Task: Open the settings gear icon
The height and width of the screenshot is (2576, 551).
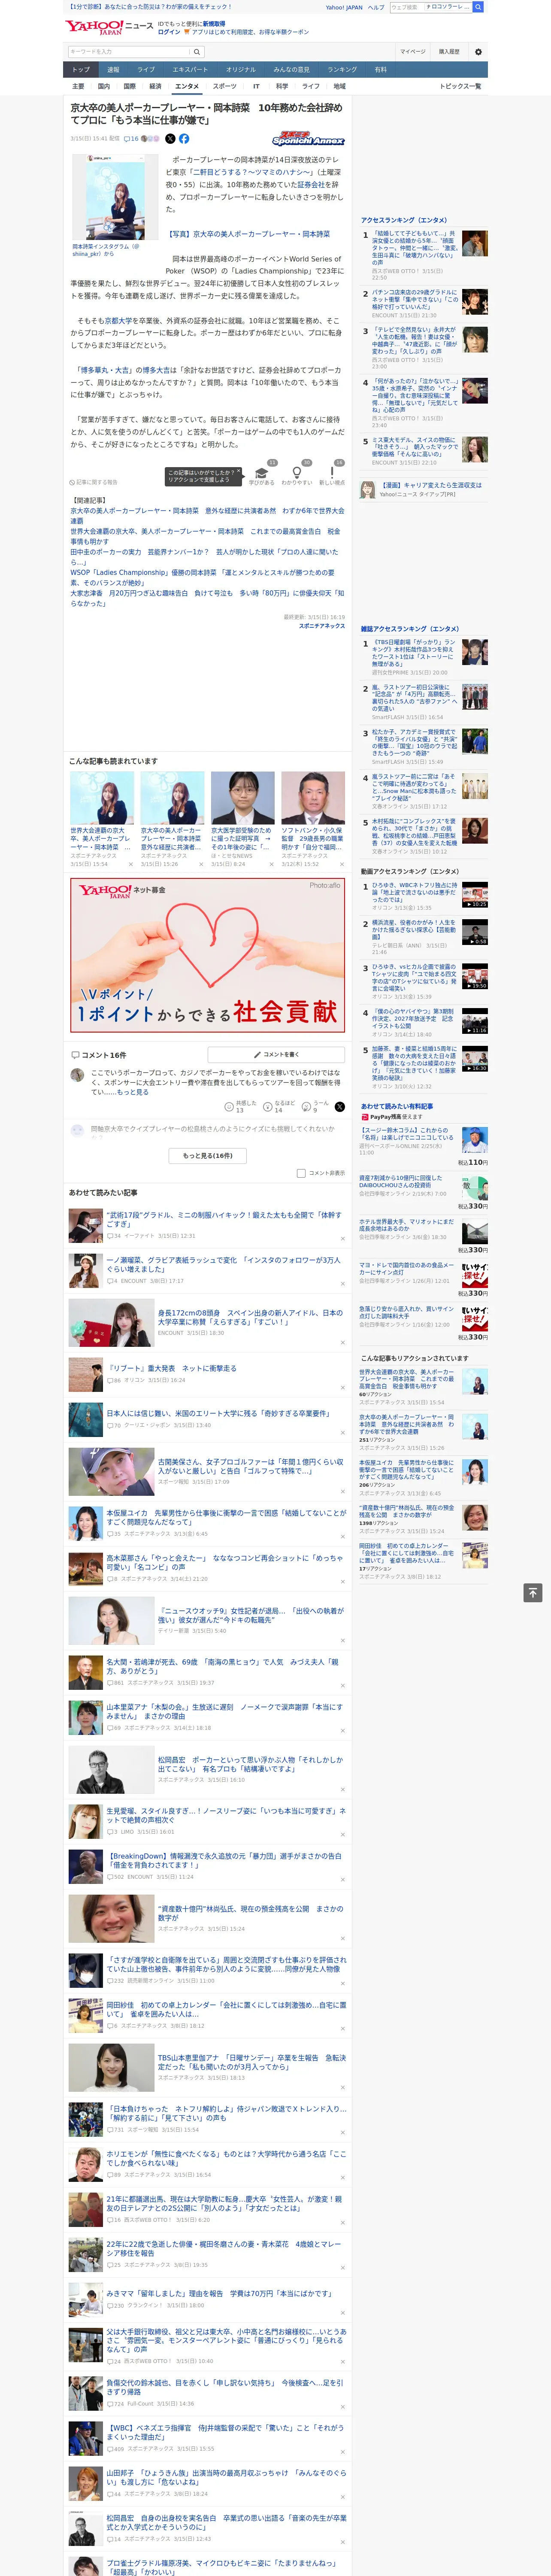Action: tap(478, 52)
